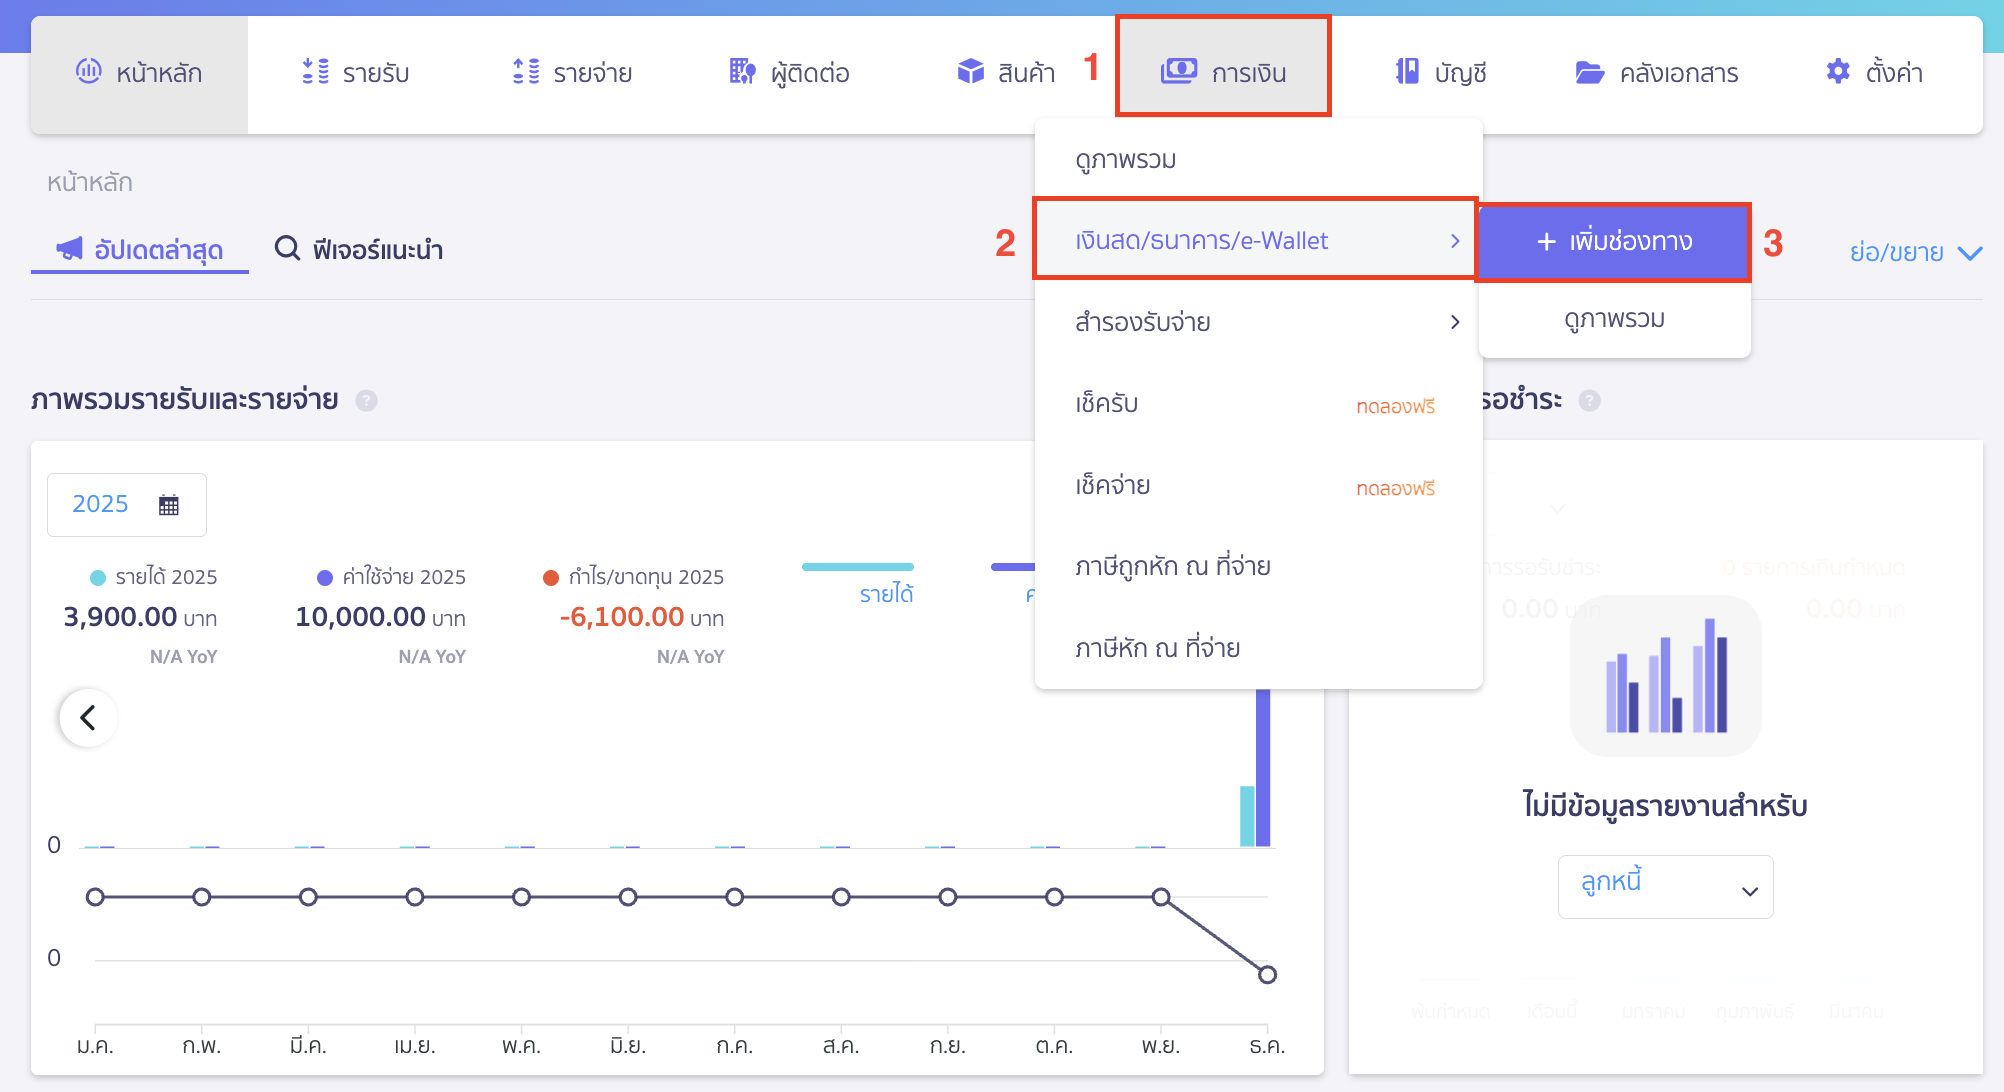Open the บัญชี accounting icon
Viewport: 2004px width, 1092px height.
click(1405, 71)
